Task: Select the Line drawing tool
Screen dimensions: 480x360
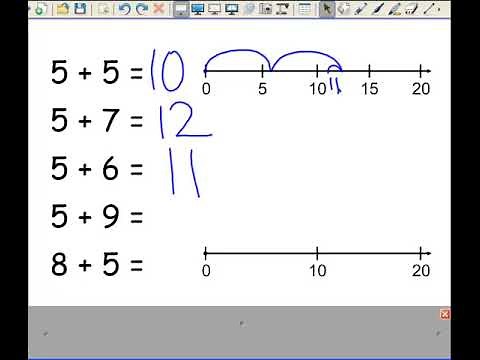Action: coord(429,9)
